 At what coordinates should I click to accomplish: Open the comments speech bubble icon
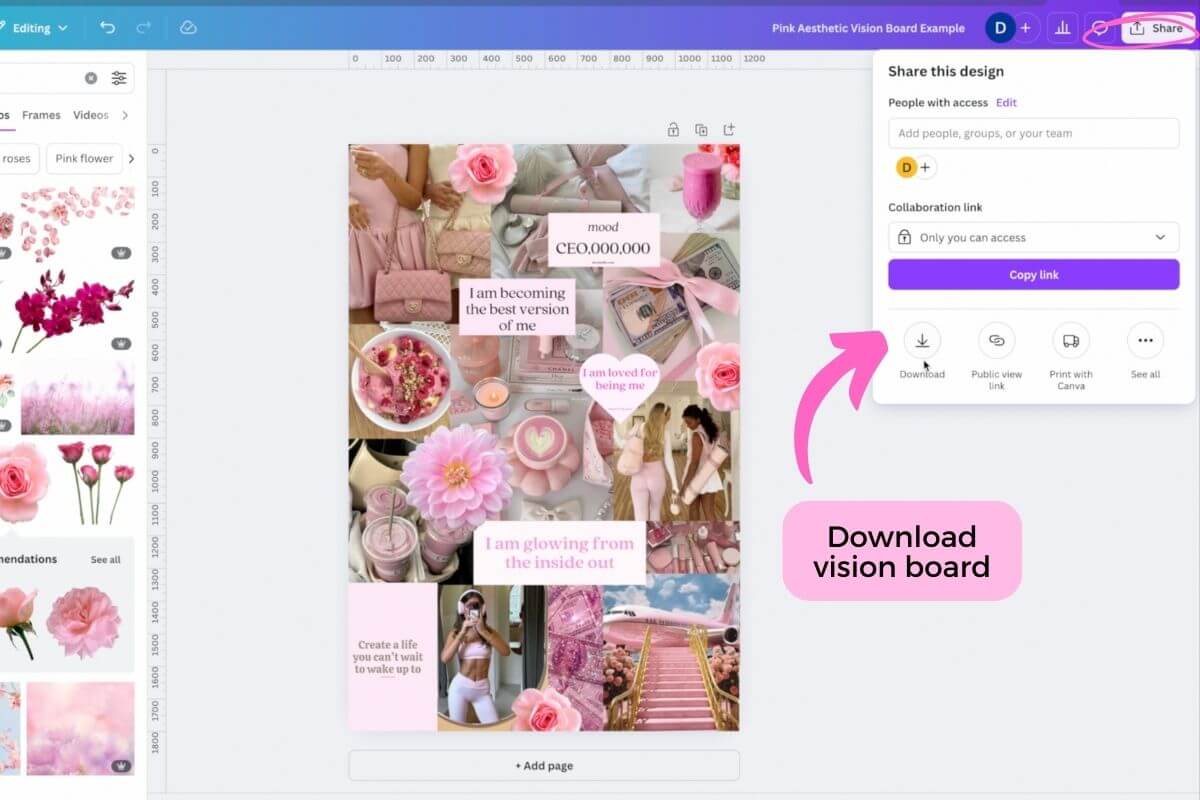coord(1099,28)
